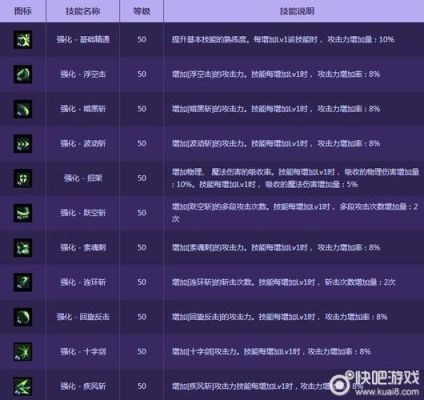The image size is (424, 400).
Task: Click level 50 in the 浮空击 row
Action: [142, 74]
